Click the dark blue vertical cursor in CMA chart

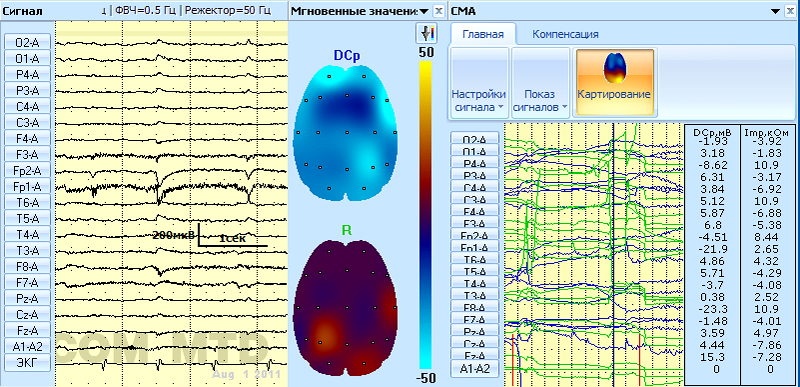[613, 254]
